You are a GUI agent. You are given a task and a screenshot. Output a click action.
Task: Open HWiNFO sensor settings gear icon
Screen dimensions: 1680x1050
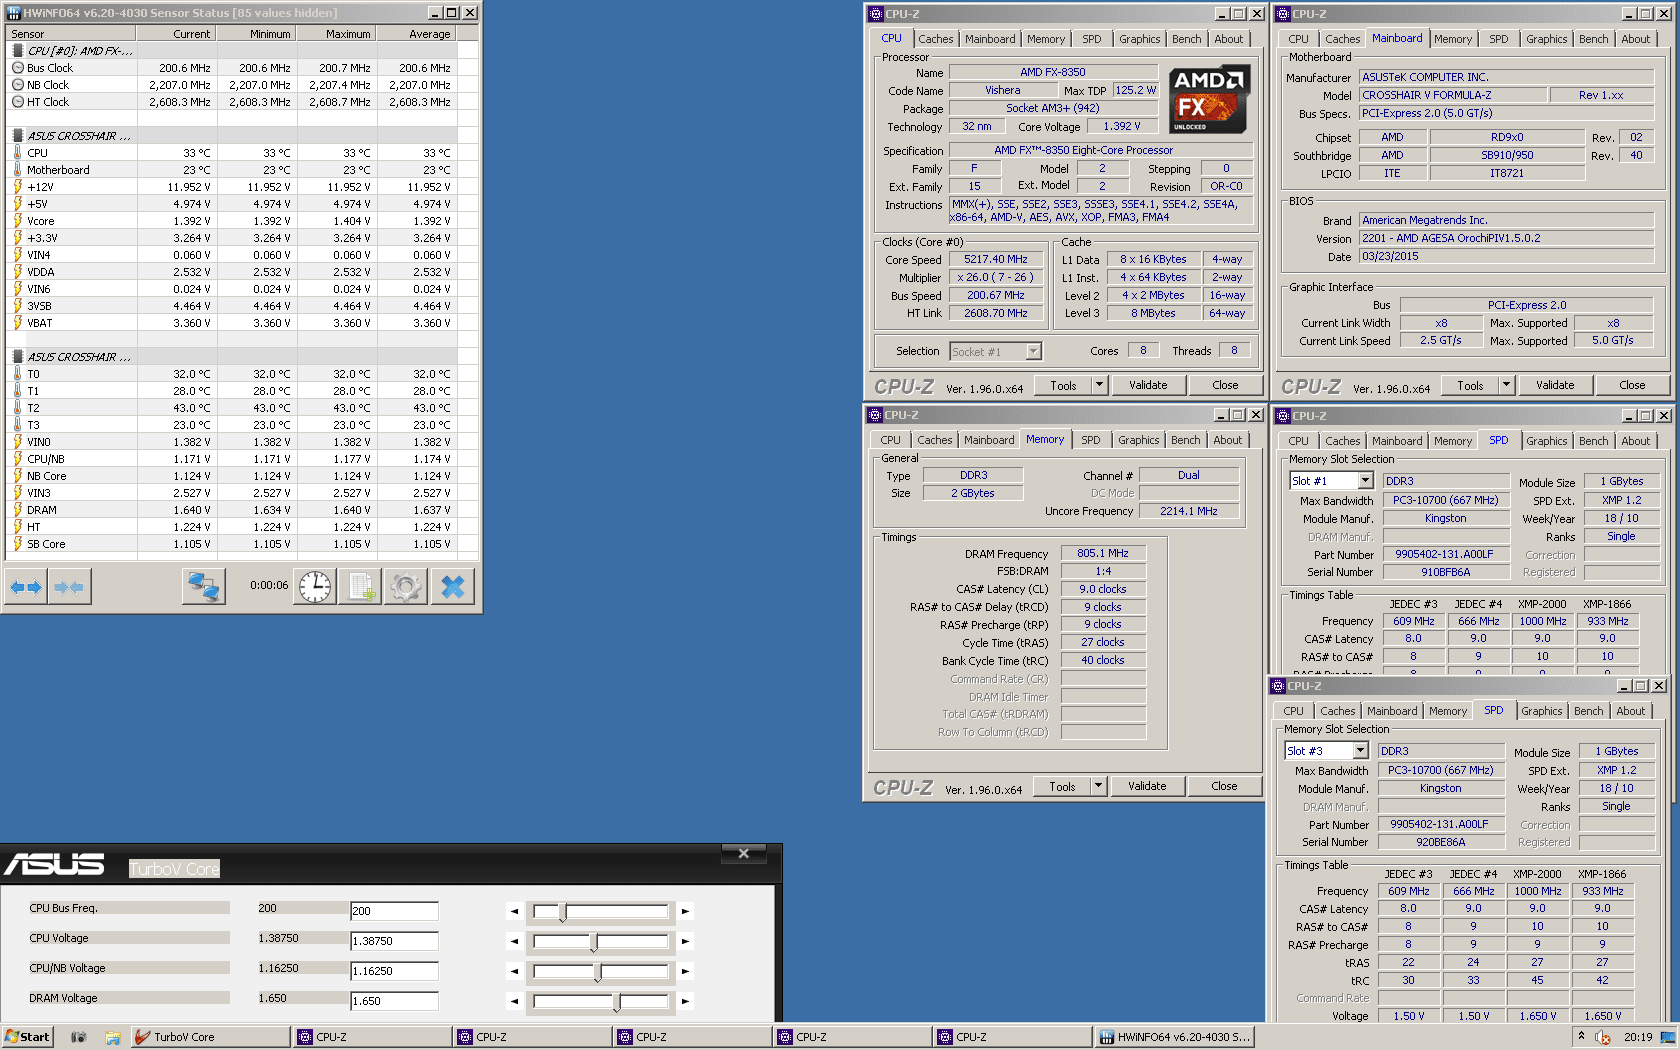click(x=406, y=587)
